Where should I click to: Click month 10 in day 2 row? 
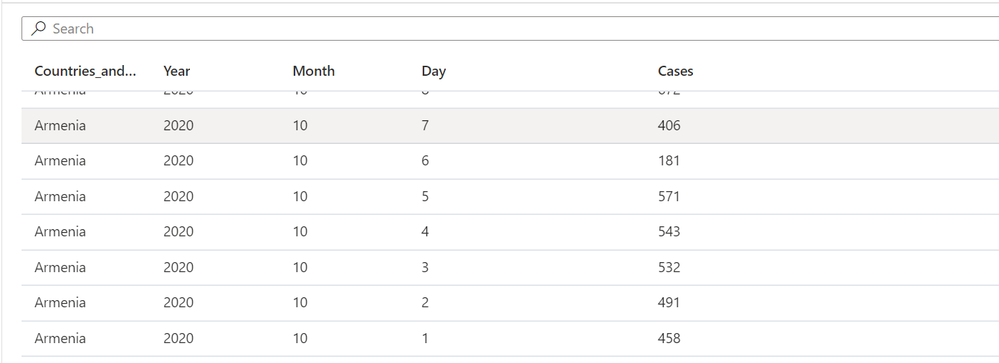tap(299, 302)
